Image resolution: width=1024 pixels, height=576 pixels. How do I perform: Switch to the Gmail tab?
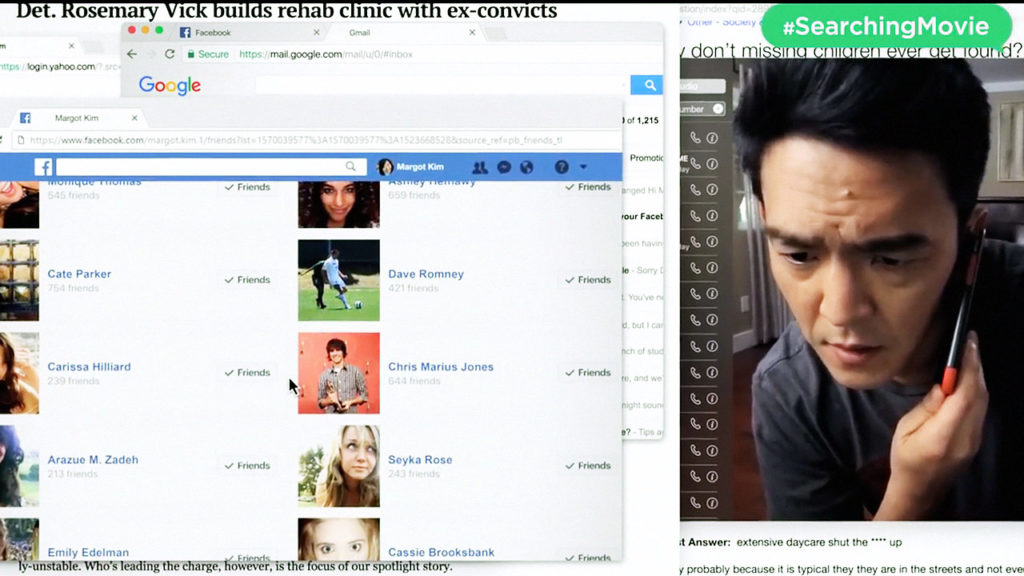(x=360, y=33)
